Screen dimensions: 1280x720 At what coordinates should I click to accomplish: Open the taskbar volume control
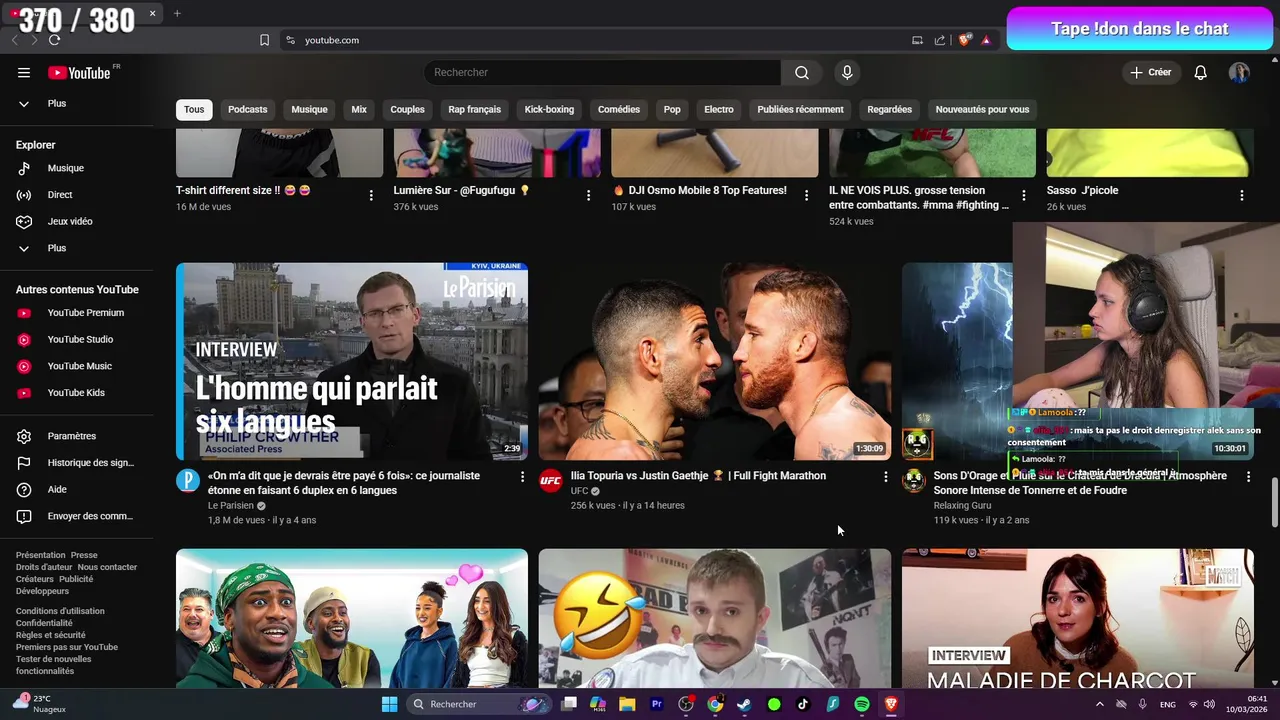[1209, 704]
